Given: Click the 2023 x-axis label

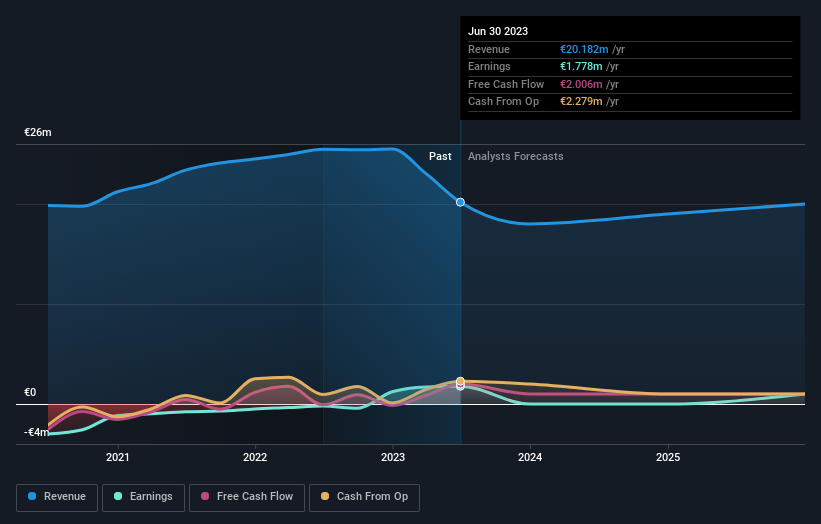Looking at the screenshot, I should click(x=393, y=457).
